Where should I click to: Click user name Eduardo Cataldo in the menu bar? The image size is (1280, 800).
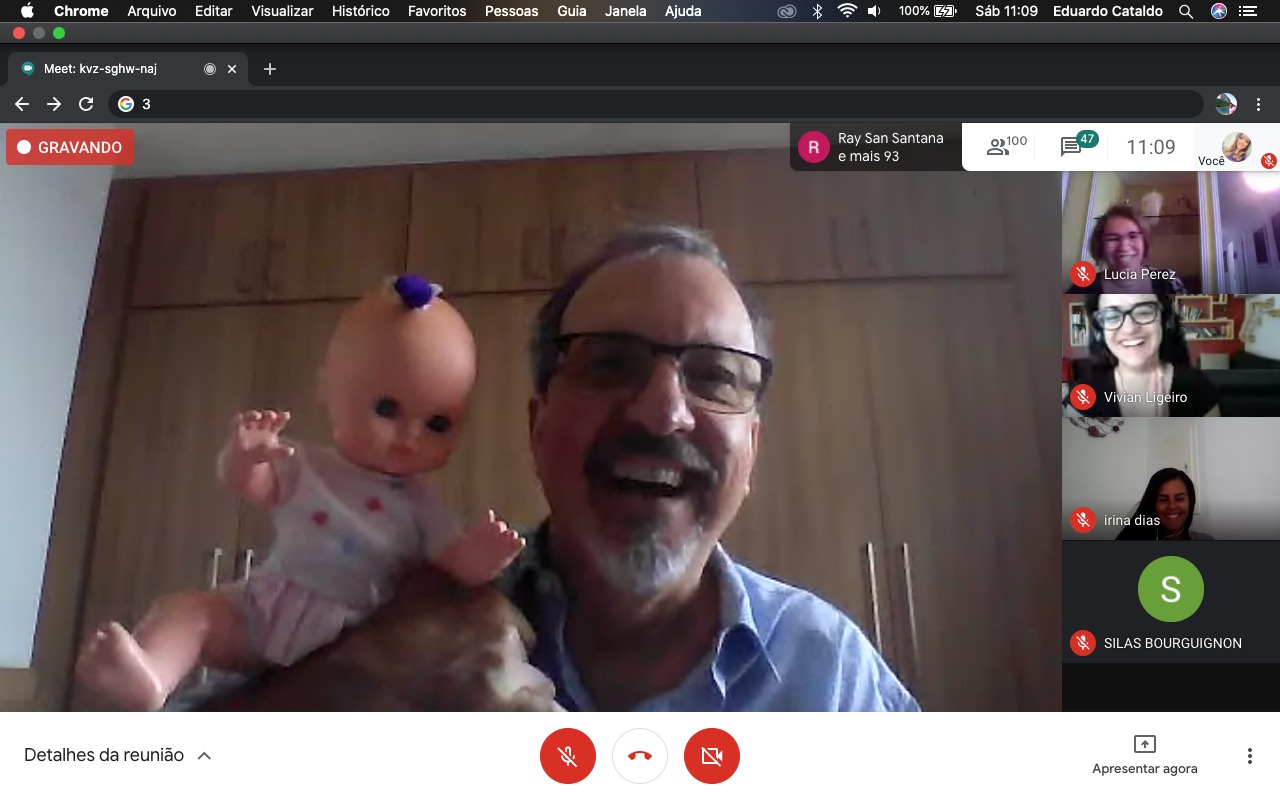tap(1107, 11)
